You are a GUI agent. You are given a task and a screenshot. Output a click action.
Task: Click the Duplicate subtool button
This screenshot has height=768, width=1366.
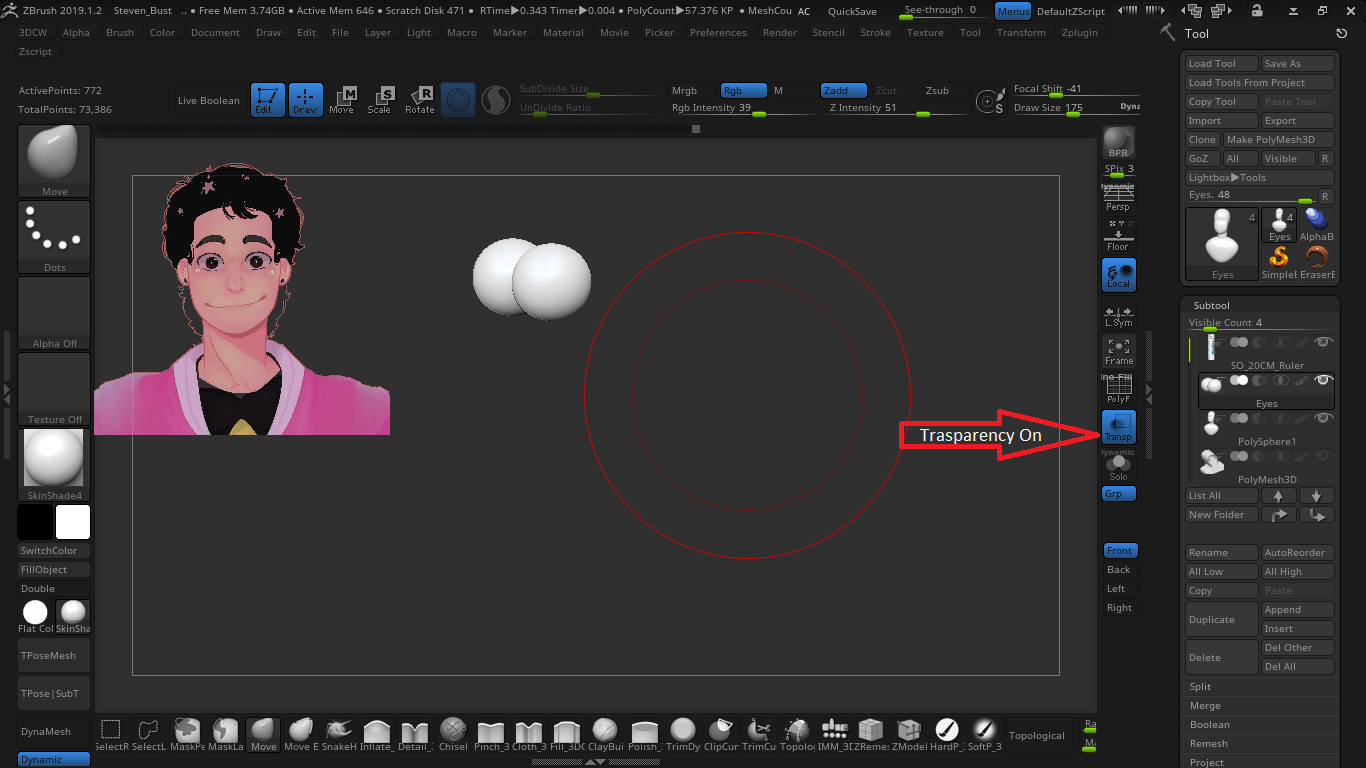tap(1221, 619)
